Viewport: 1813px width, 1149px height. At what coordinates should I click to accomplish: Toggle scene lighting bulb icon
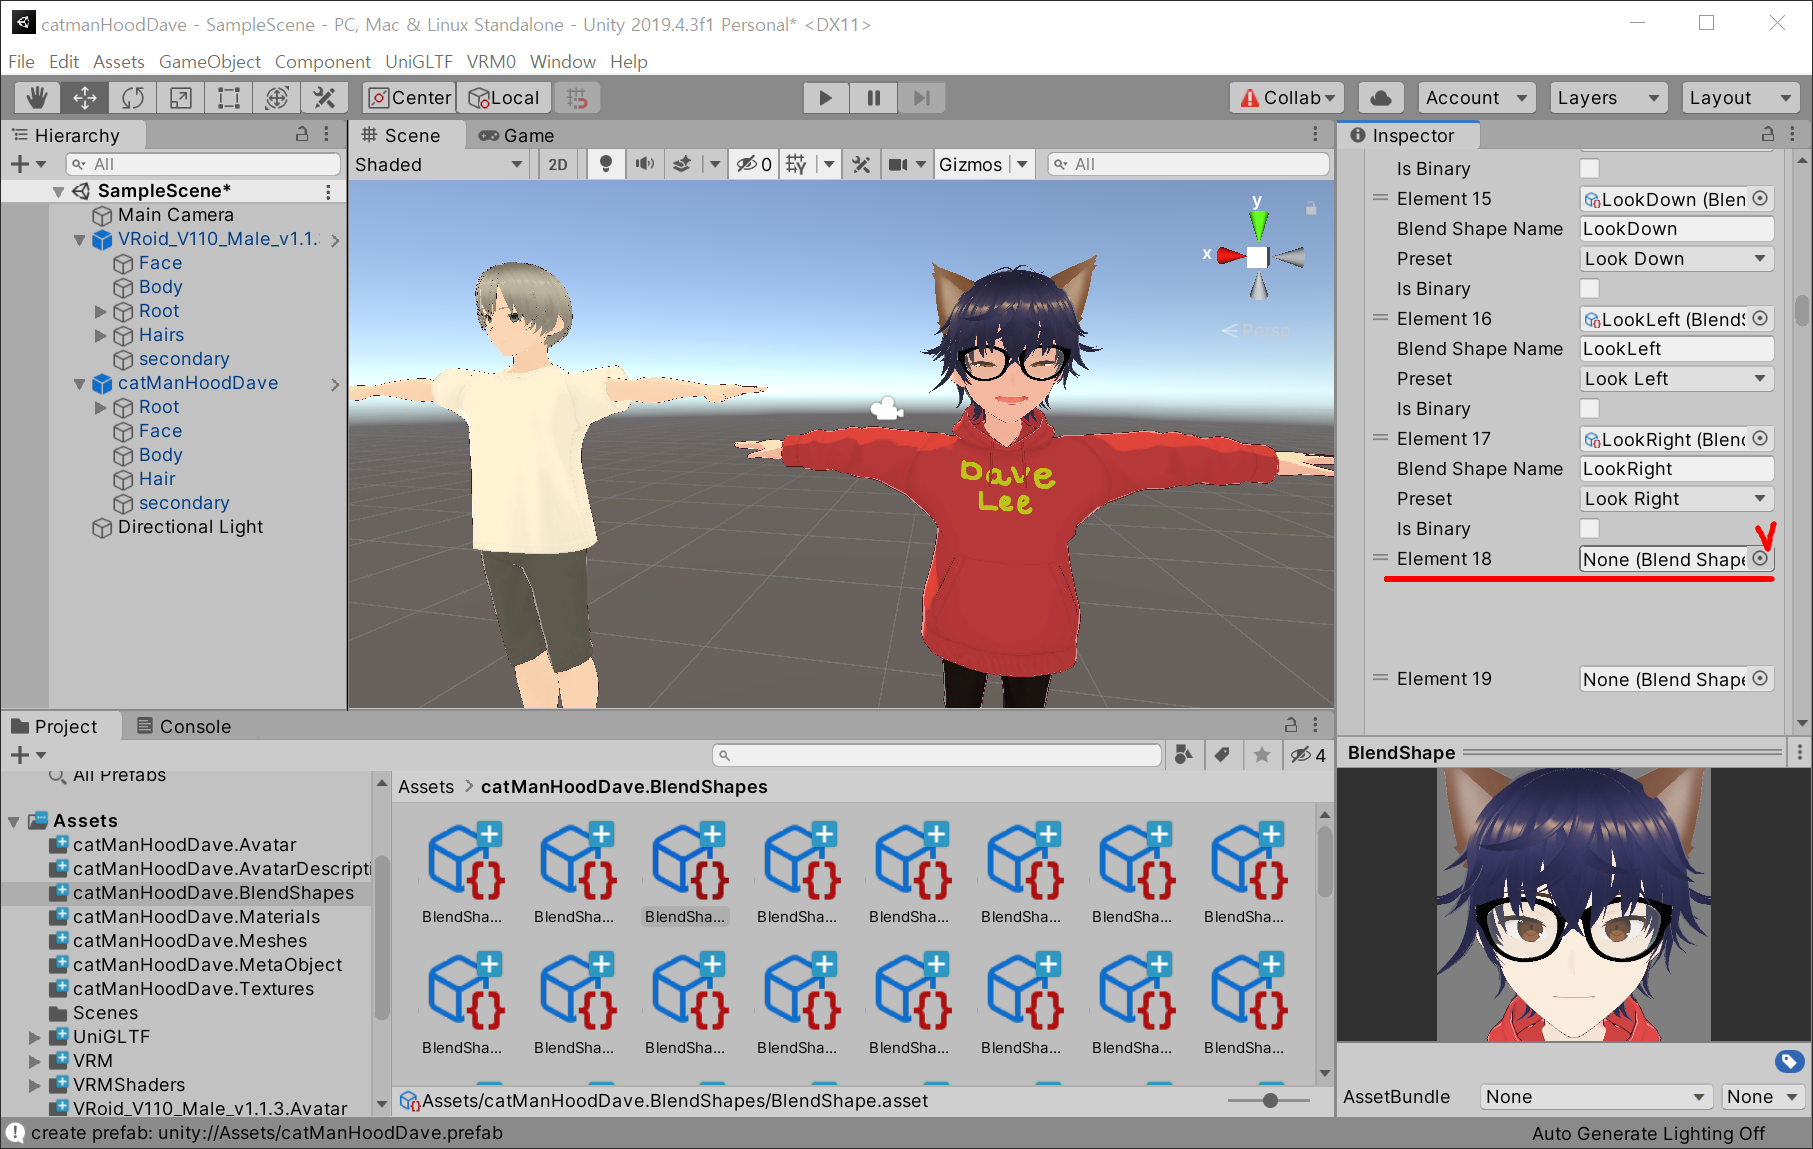point(605,164)
